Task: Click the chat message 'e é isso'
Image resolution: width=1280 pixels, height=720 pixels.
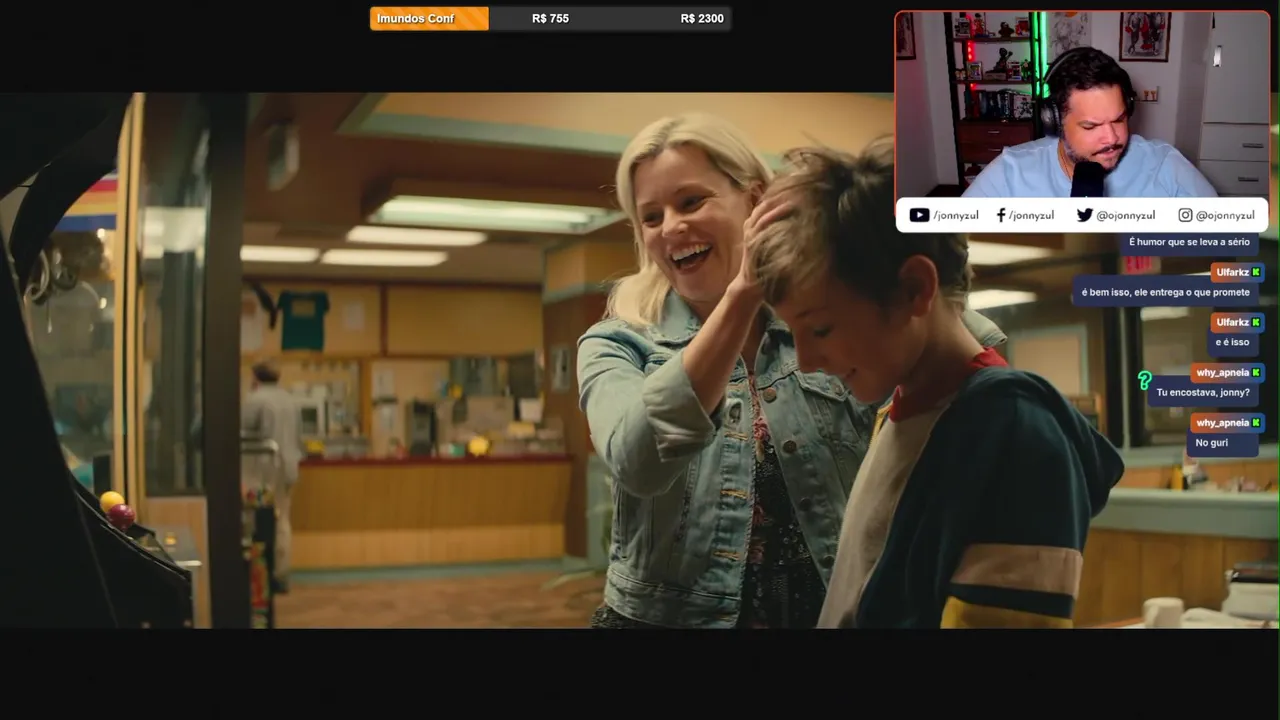Action: pyautogui.click(x=1232, y=342)
